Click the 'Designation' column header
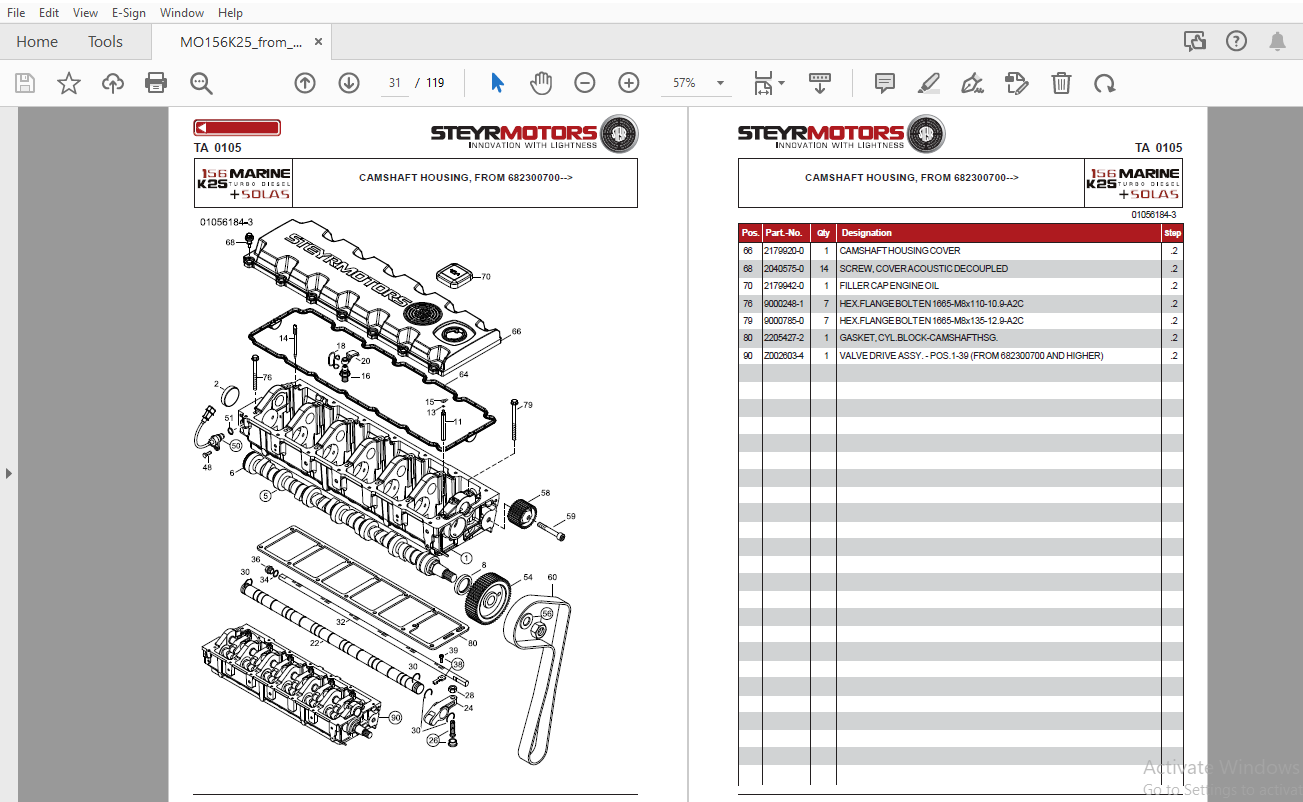Screen dimensions: 1303x802 pyautogui.click(x=867, y=233)
